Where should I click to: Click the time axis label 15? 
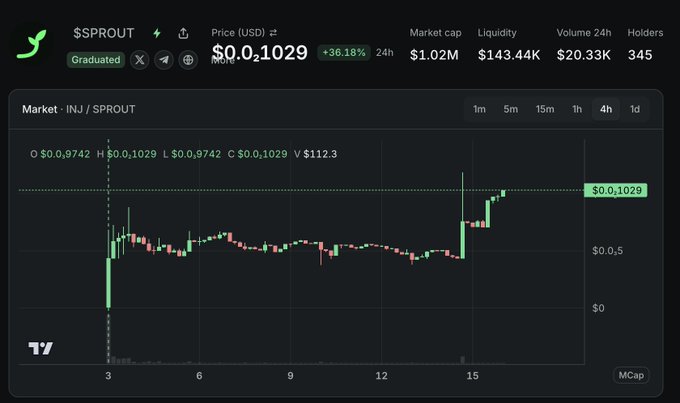tap(472, 376)
